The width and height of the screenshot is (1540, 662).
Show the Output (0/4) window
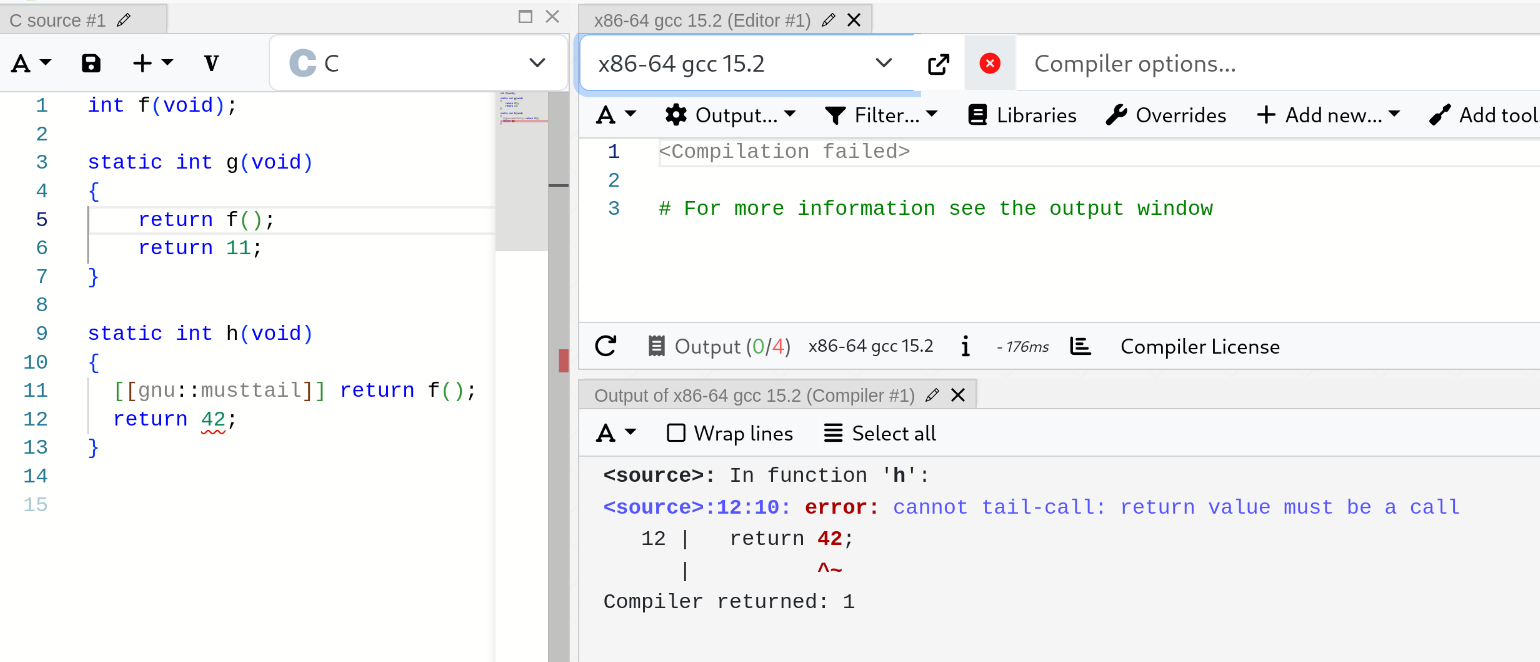(719, 346)
